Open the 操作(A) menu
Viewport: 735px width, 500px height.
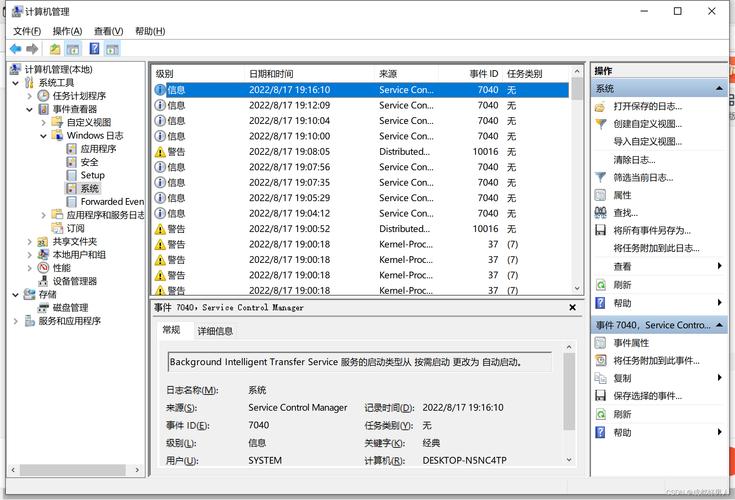pyautogui.click(x=68, y=31)
